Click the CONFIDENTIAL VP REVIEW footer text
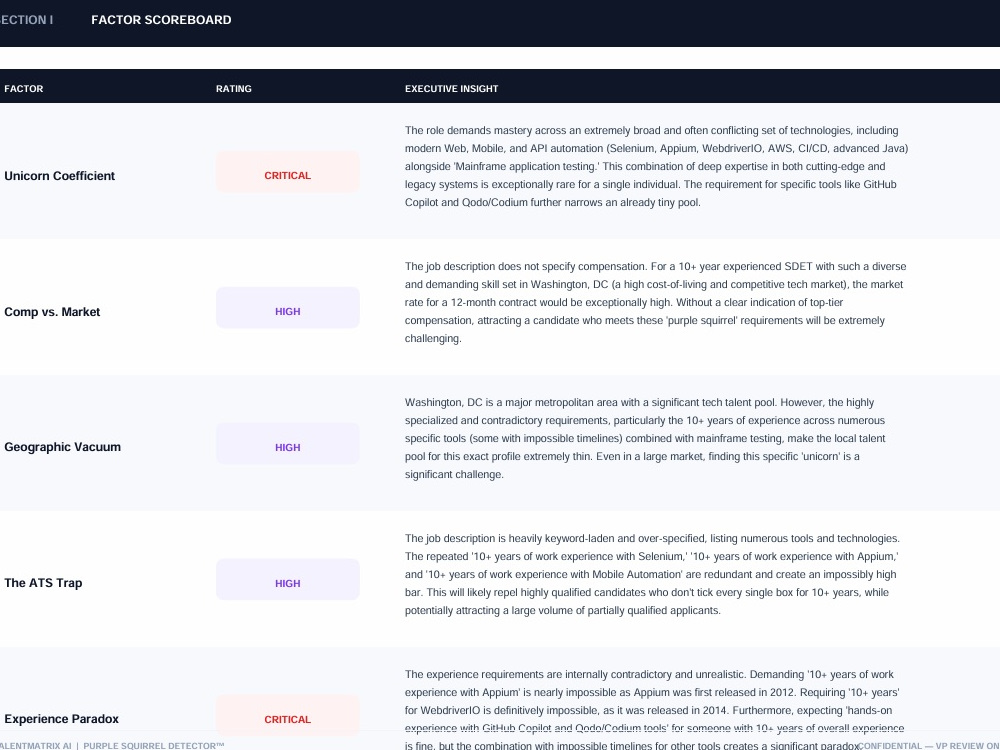 coord(929,746)
